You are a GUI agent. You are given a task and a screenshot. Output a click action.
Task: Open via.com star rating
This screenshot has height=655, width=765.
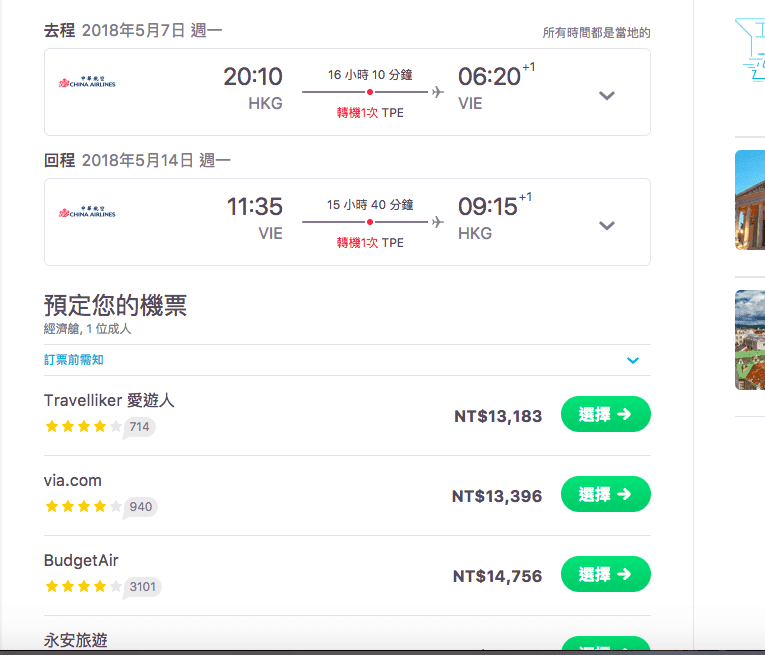click(83, 507)
